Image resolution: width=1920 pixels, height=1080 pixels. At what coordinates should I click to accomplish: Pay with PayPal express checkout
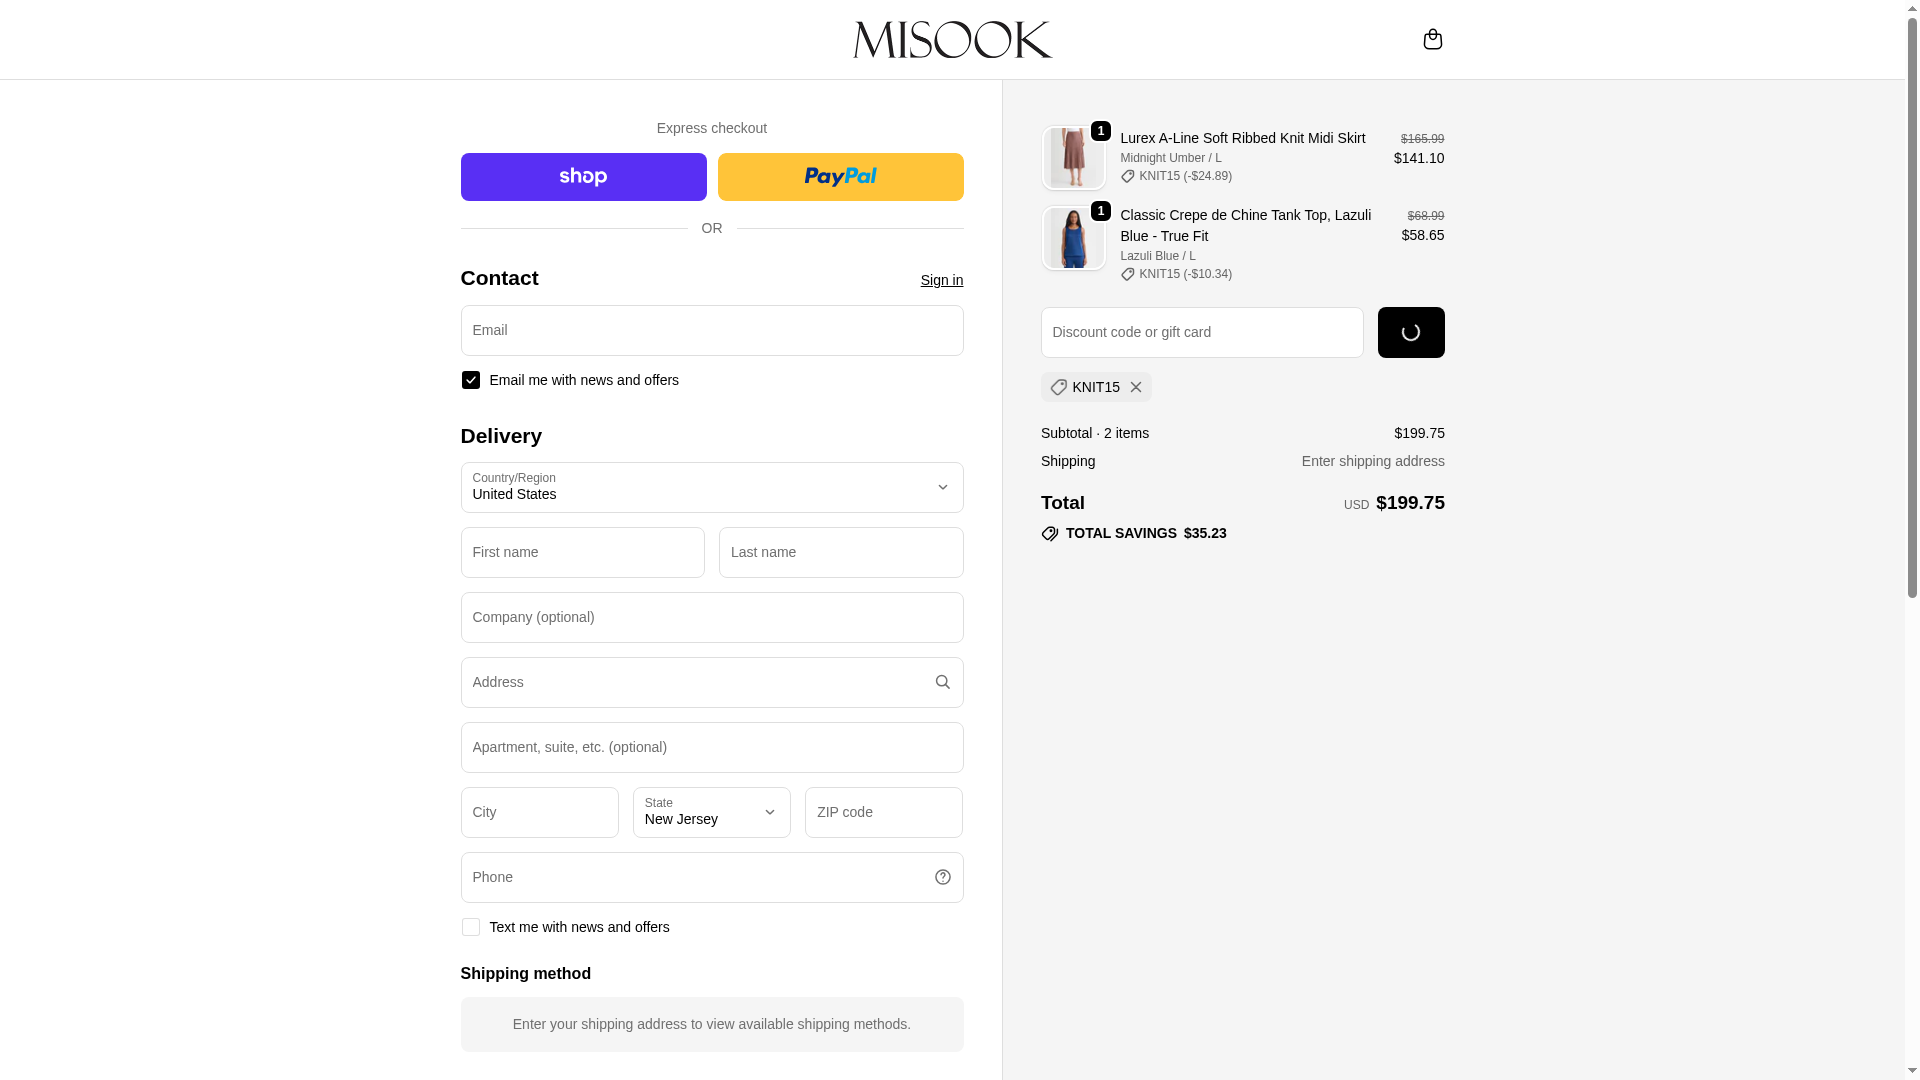(x=840, y=177)
